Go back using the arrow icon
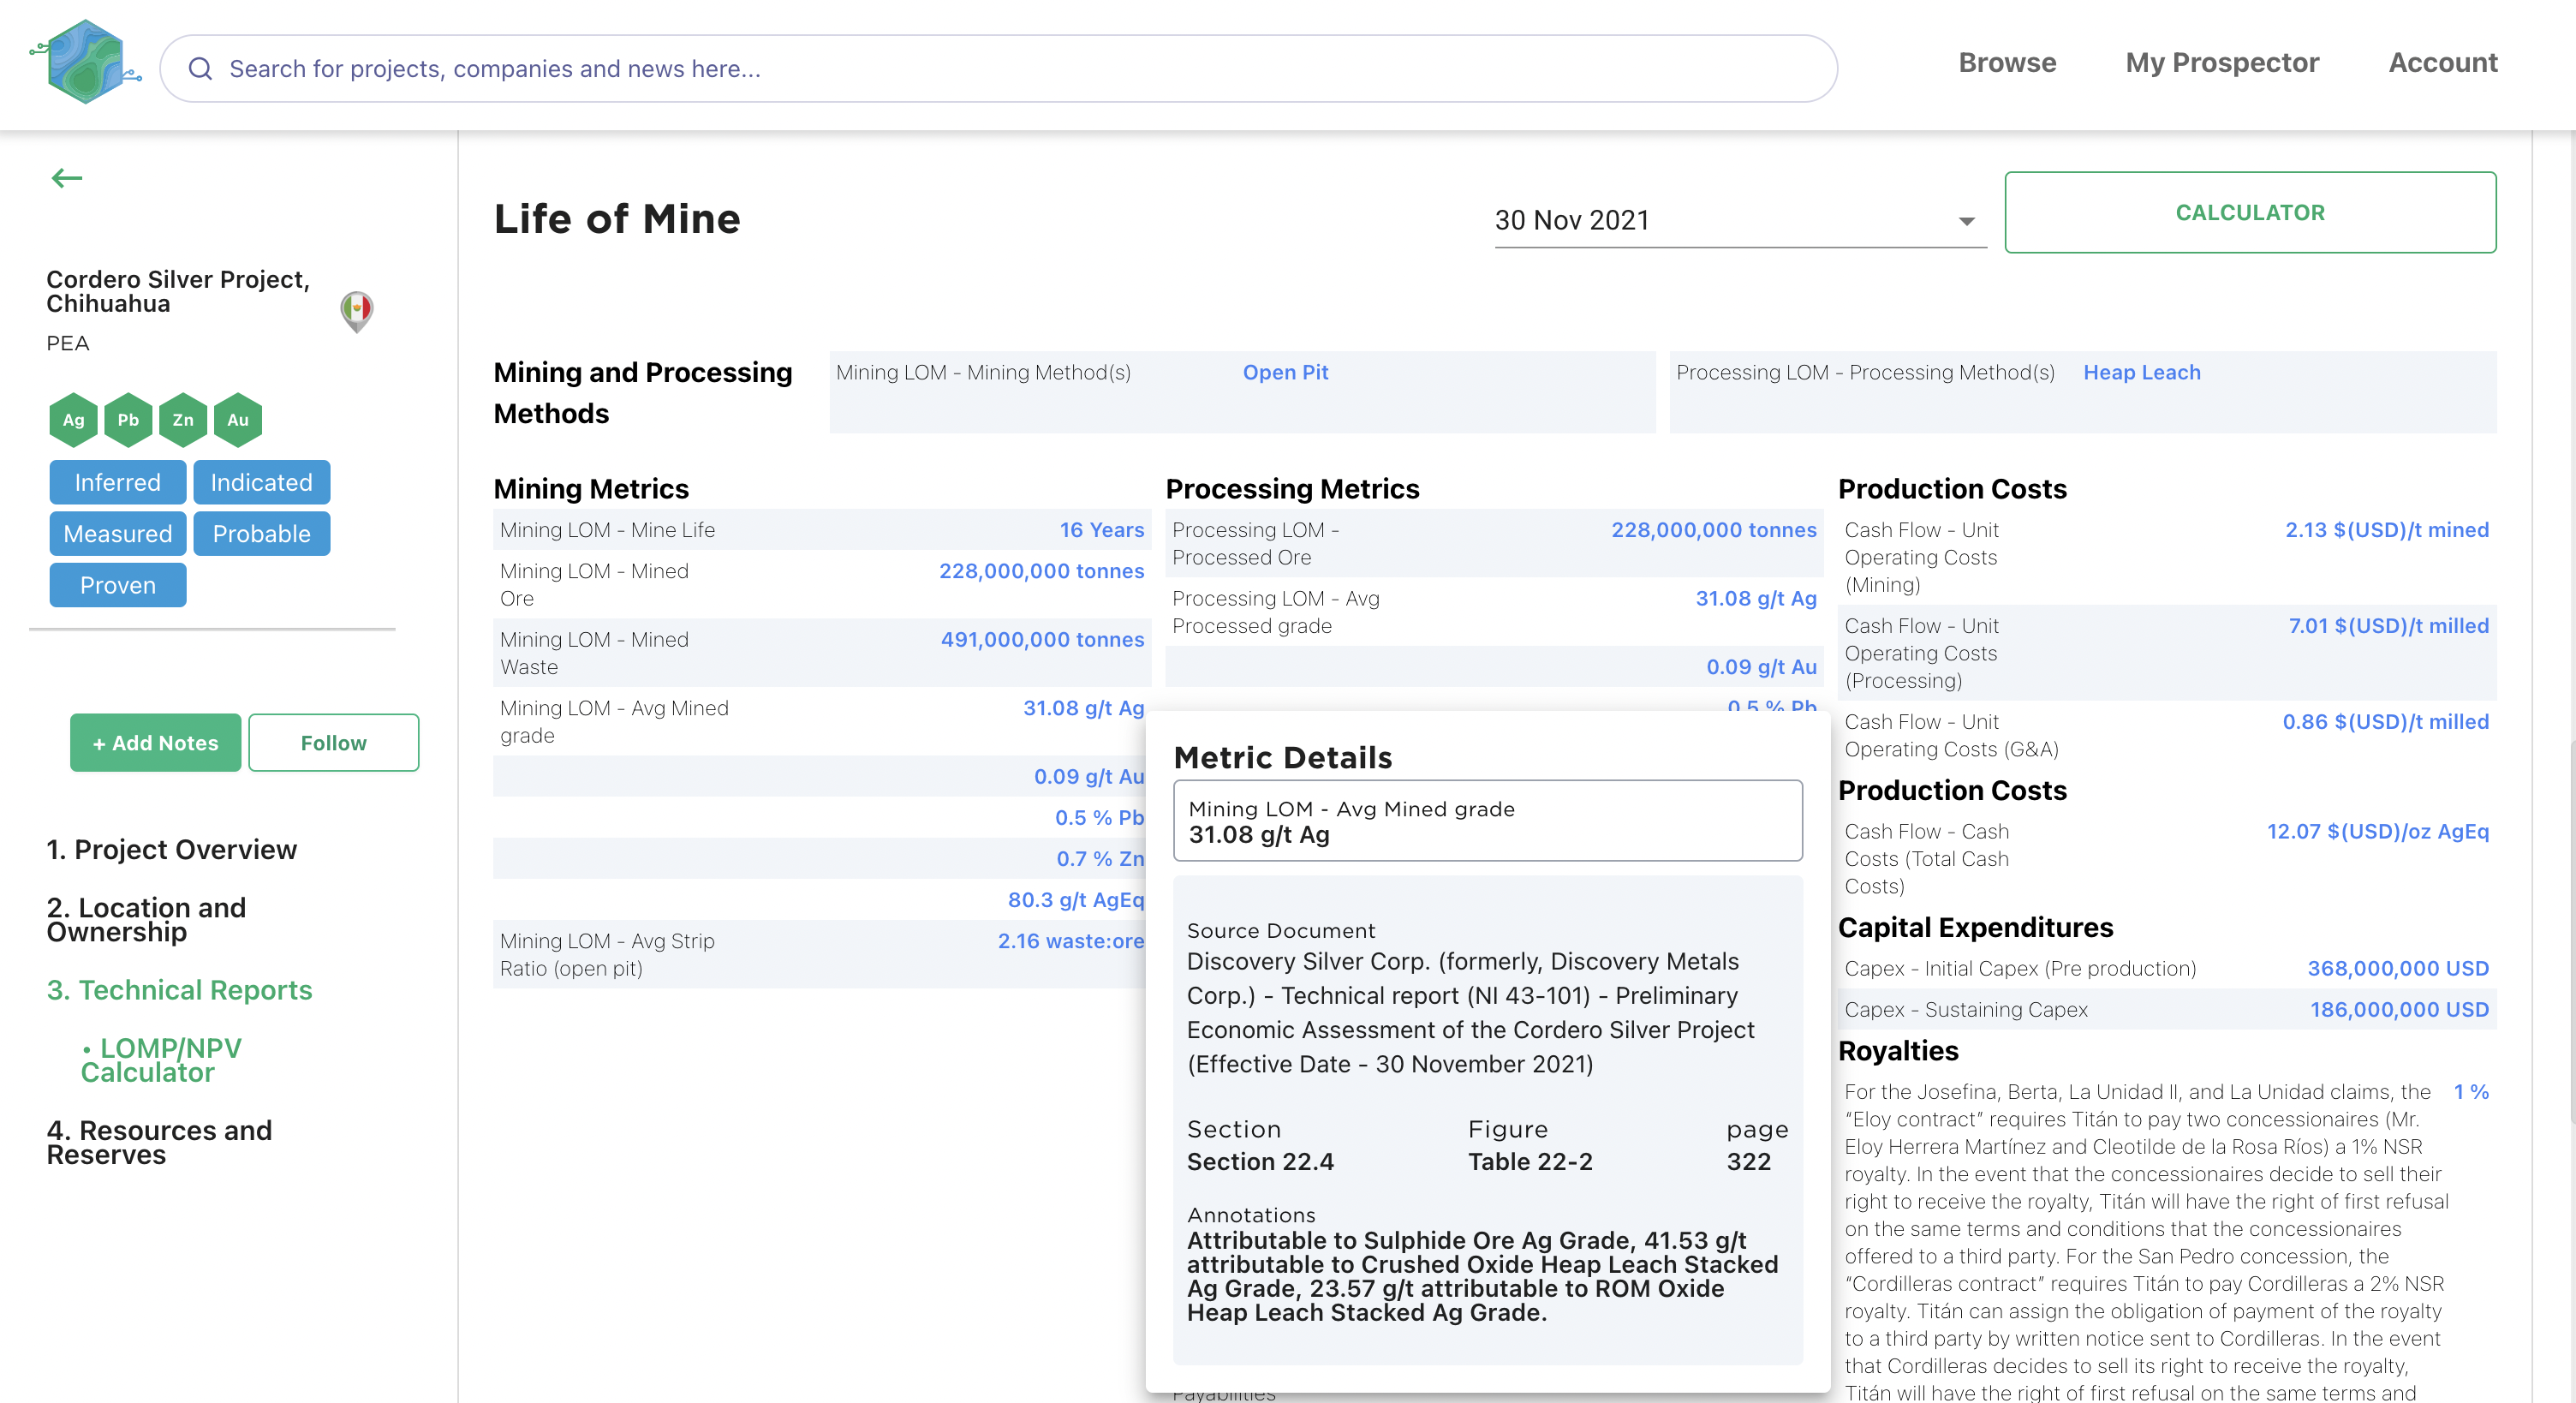The image size is (2576, 1403). tap(67, 177)
